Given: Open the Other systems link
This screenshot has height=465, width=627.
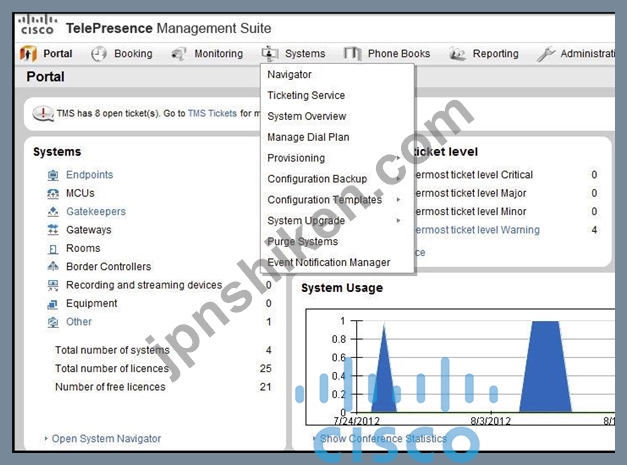Looking at the screenshot, I should tap(79, 322).
